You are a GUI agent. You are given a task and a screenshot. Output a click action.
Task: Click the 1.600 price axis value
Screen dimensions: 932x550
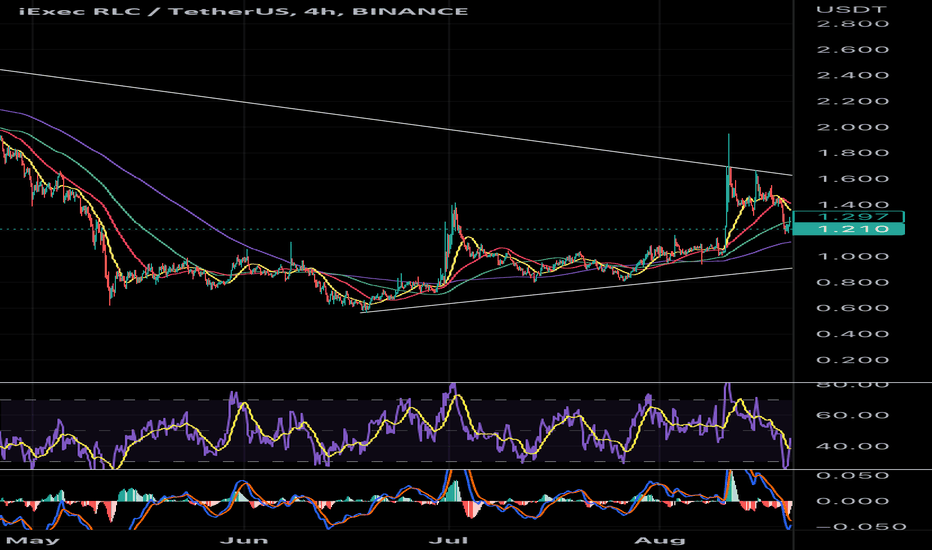852,179
